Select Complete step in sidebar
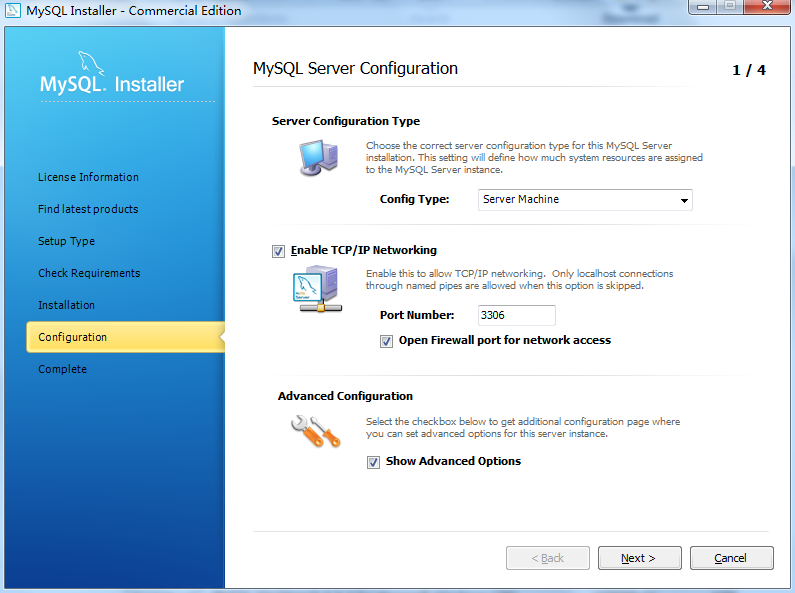 coord(62,369)
